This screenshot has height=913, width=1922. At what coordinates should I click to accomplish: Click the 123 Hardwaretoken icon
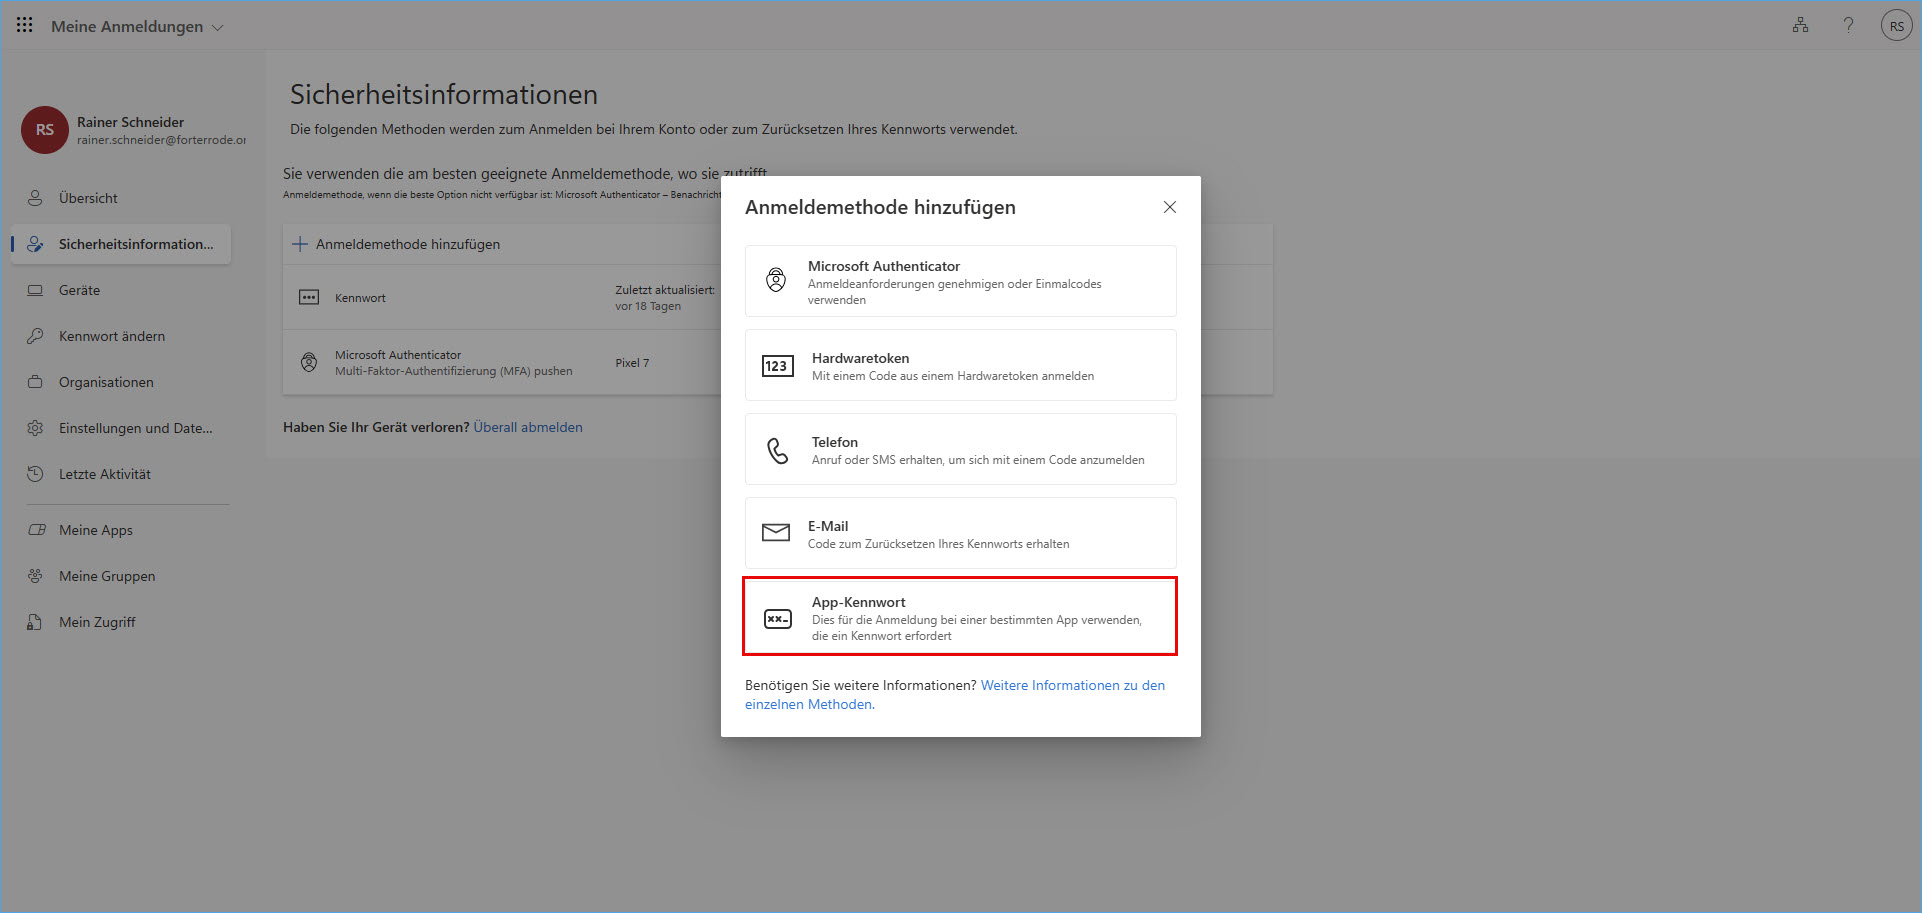777,366
